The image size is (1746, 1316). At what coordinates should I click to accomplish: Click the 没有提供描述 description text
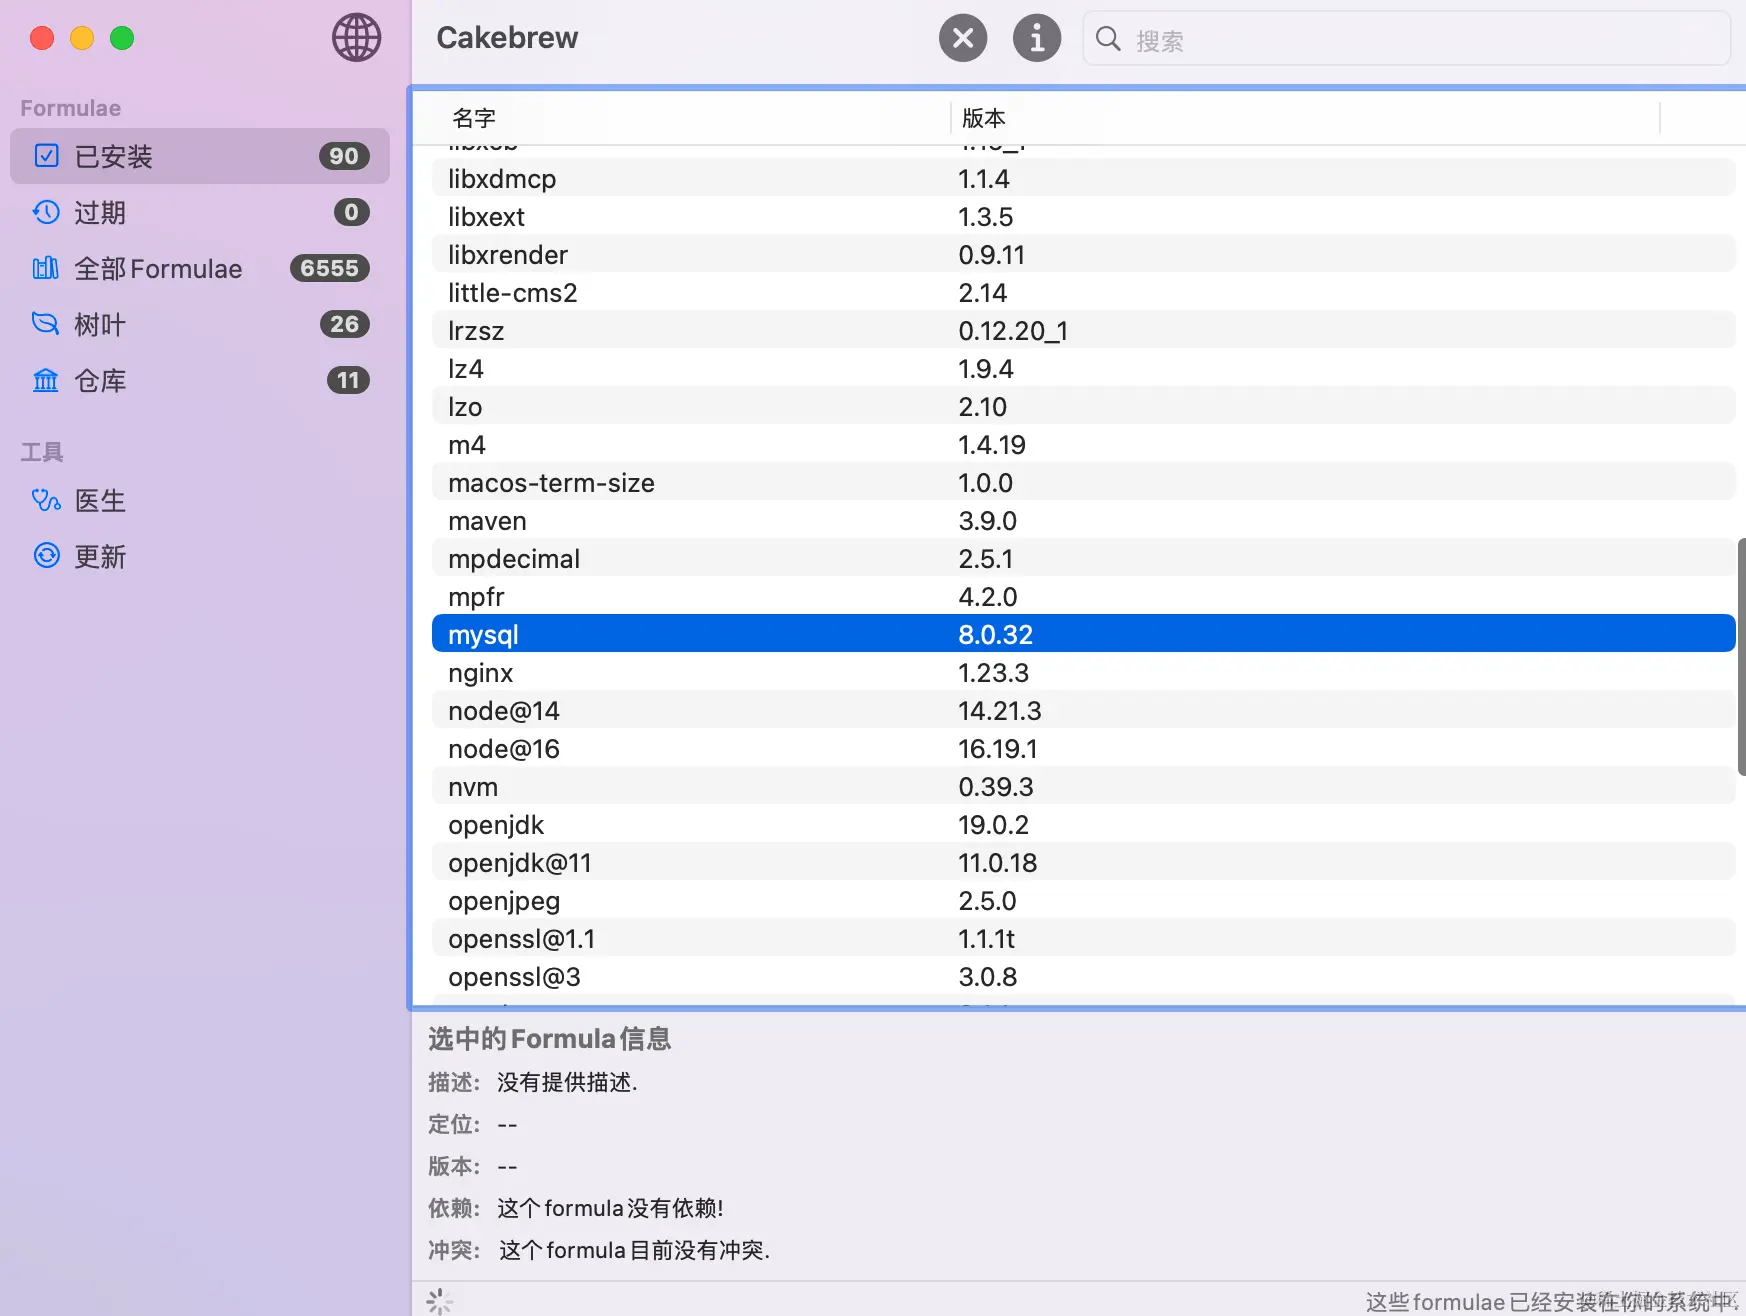(x=567, y=1082)
